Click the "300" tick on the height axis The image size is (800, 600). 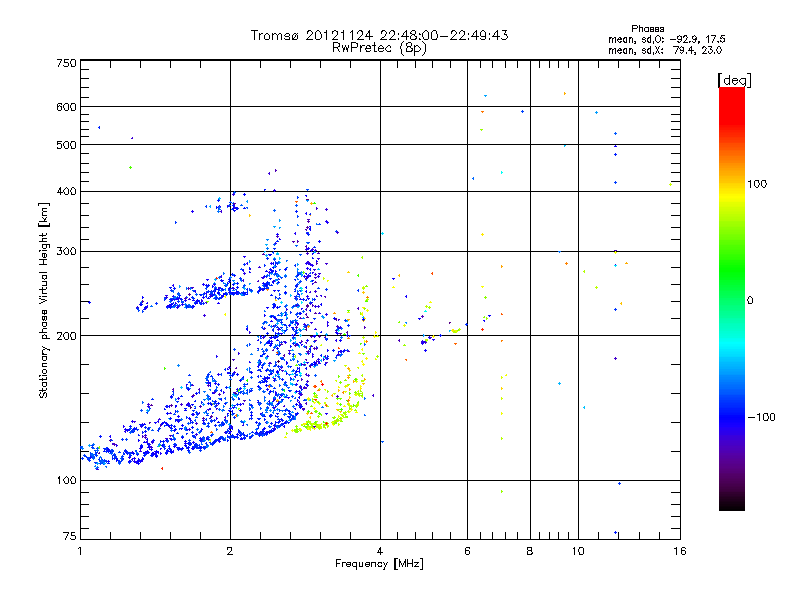click(x=66, y=252)
